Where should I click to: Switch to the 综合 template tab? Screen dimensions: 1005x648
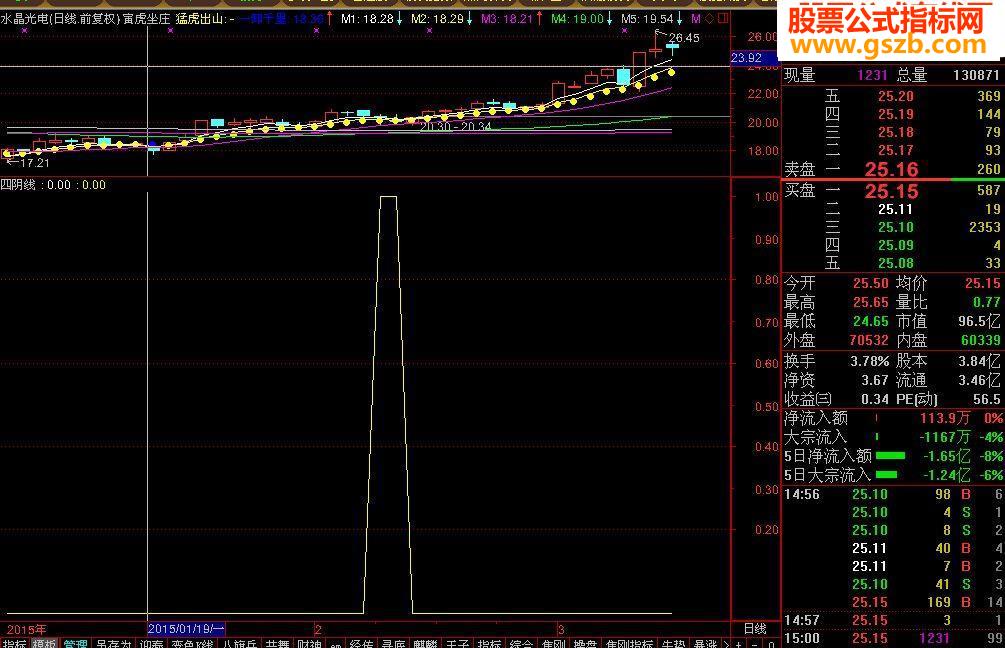[x=521, y=643]
